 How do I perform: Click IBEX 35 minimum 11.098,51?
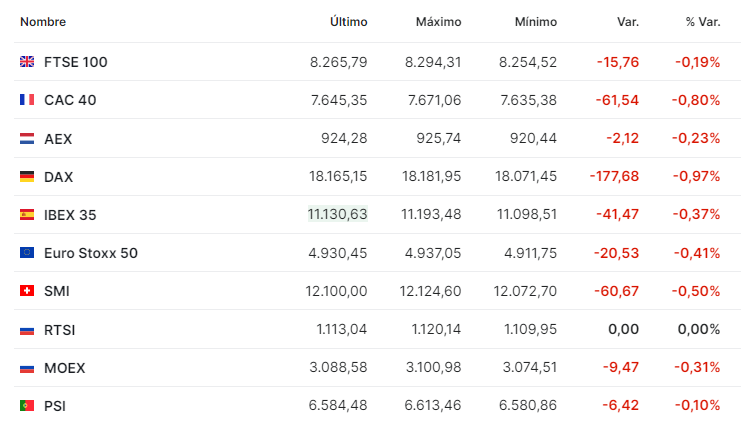click(x=527, y=214)
